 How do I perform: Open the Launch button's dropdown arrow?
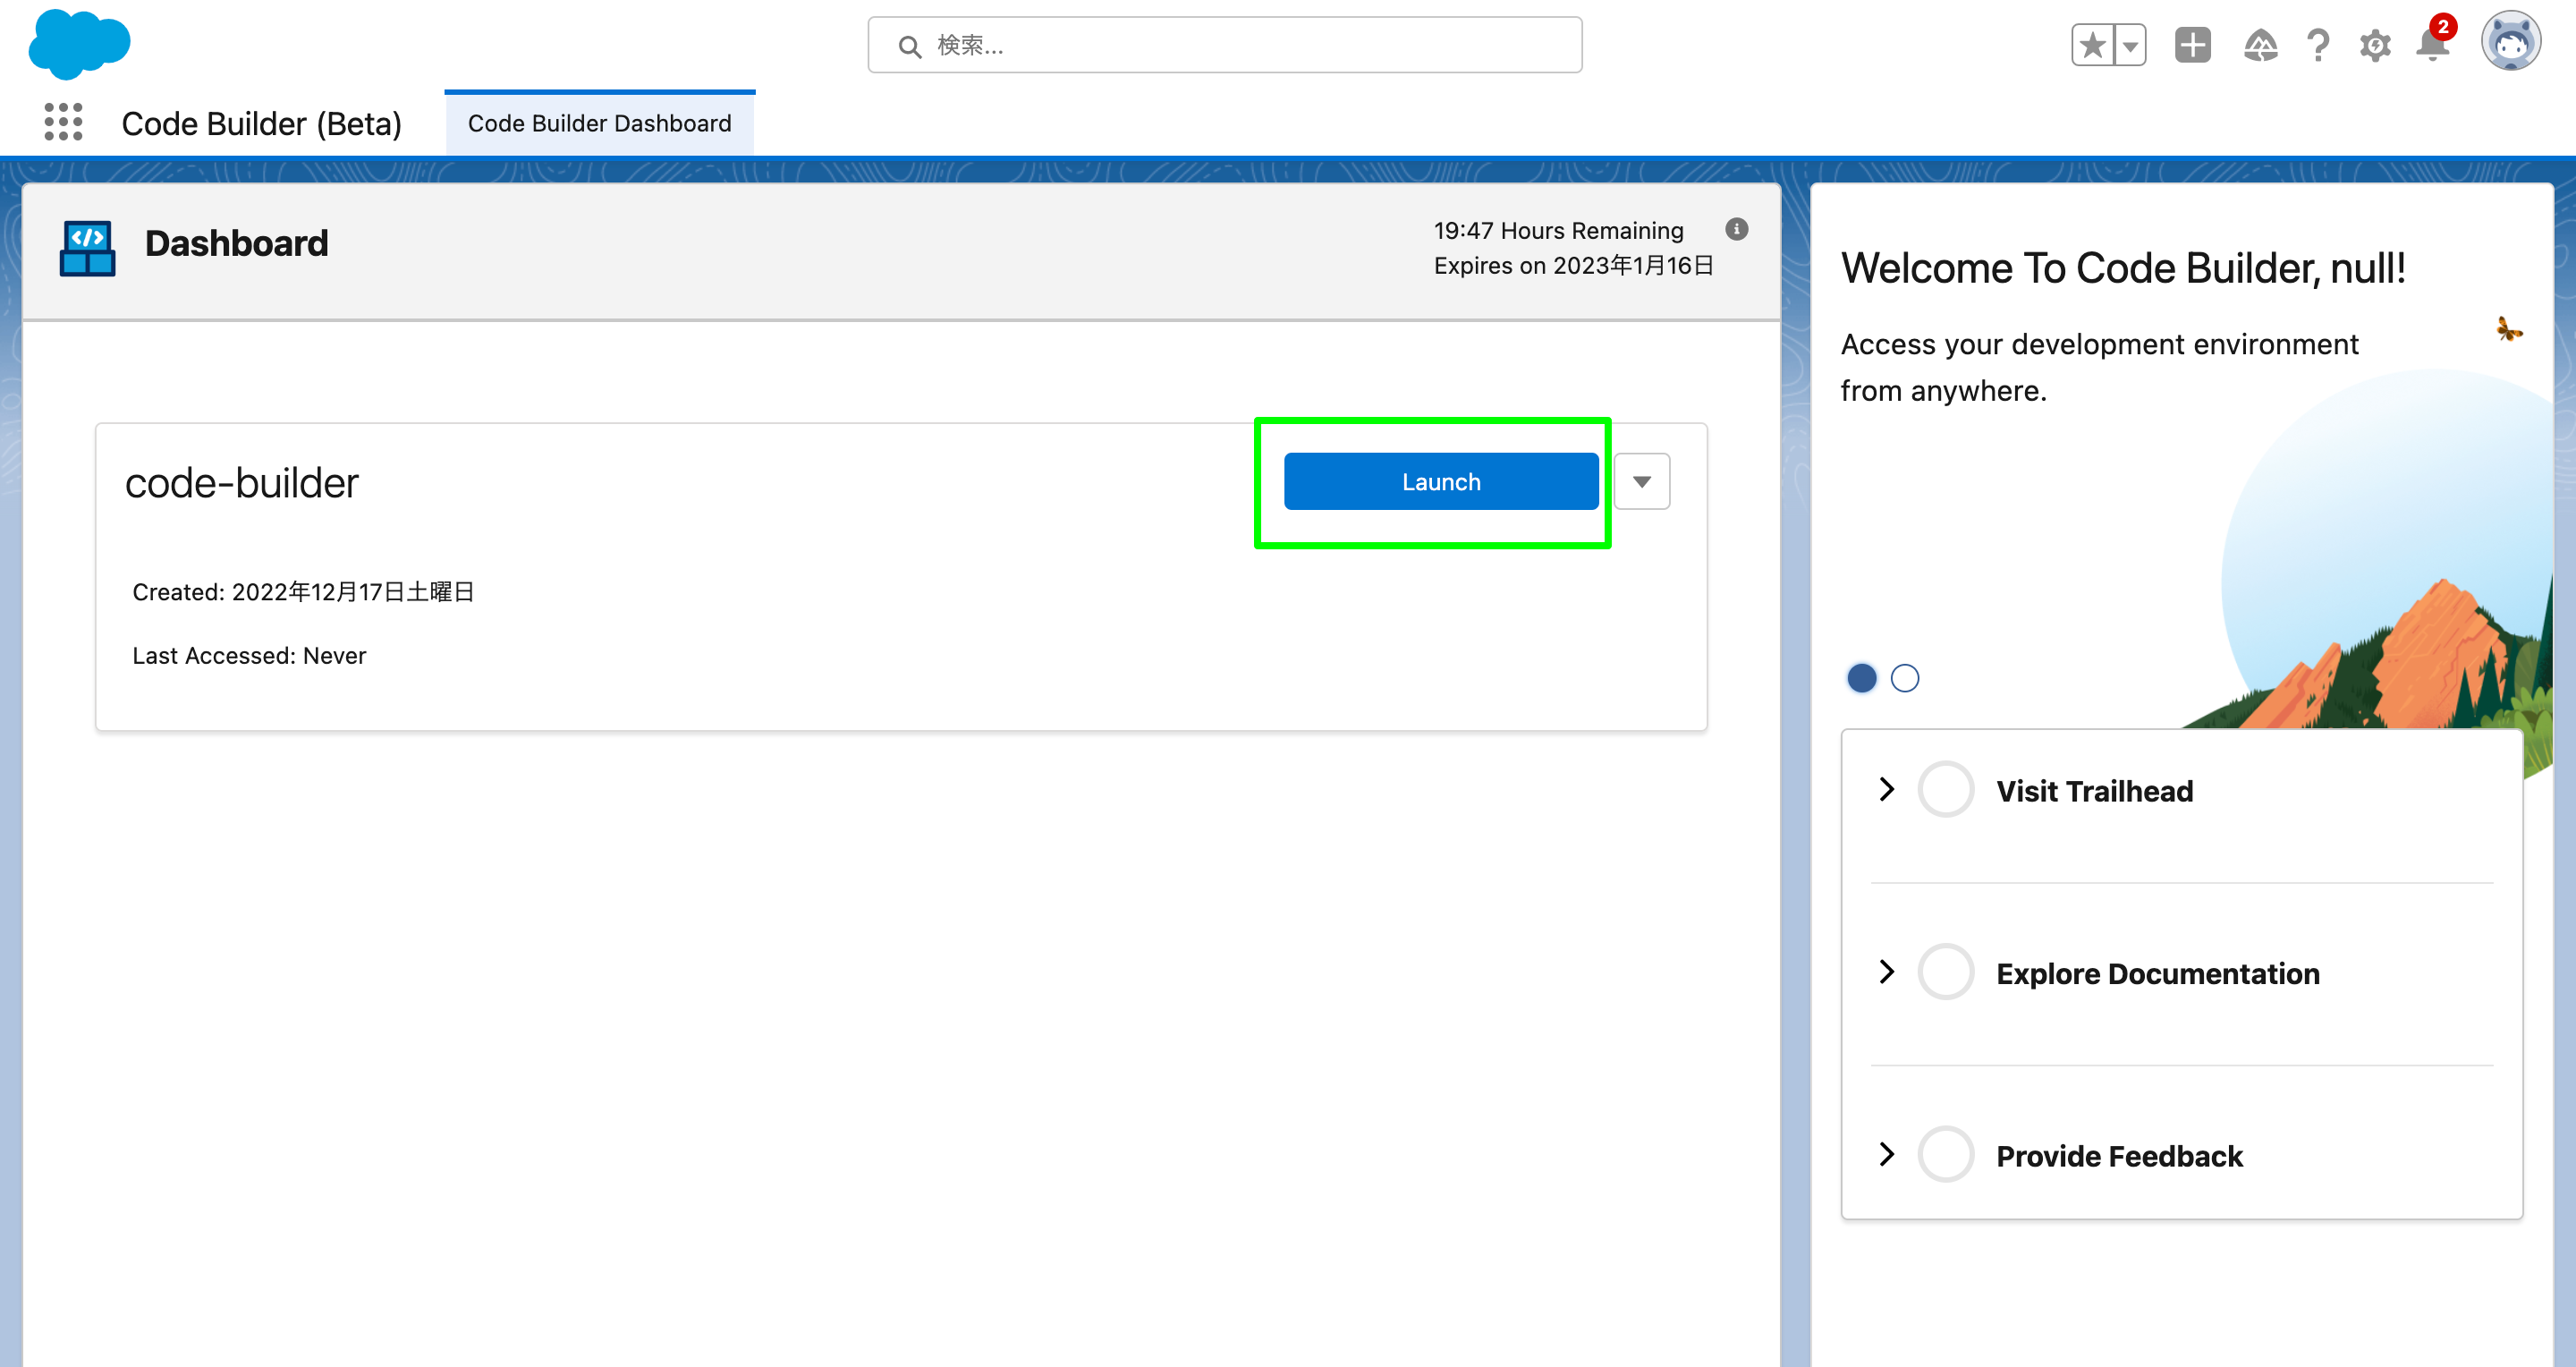(1642, 481)
